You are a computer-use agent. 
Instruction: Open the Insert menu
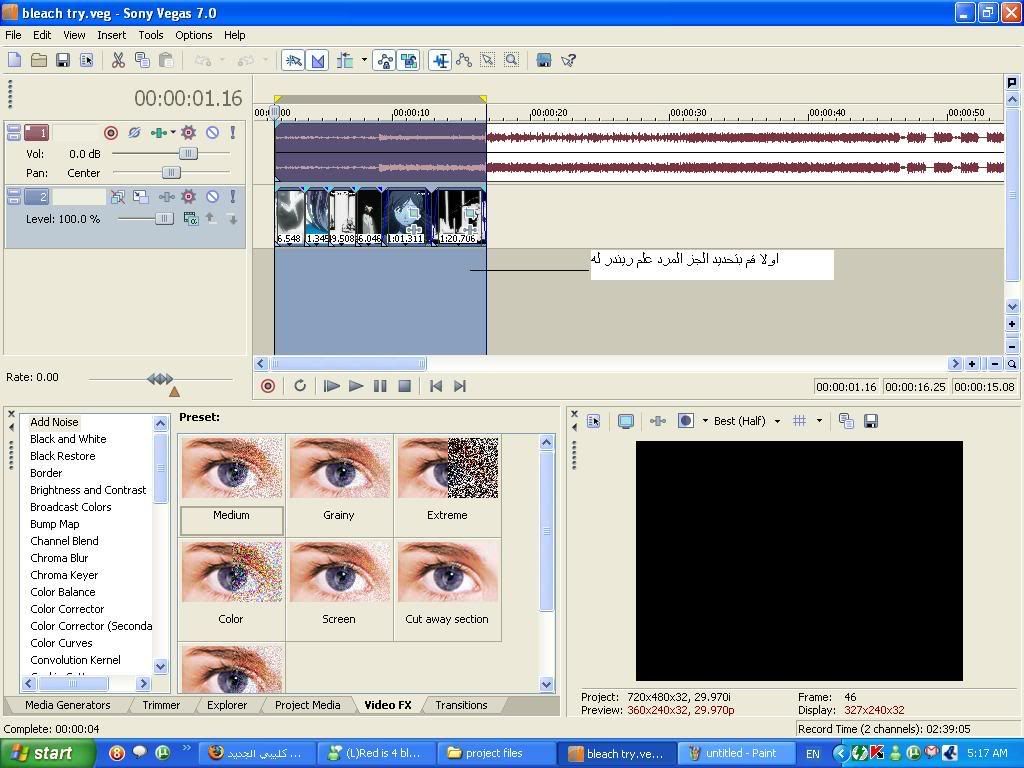[111, 35]
